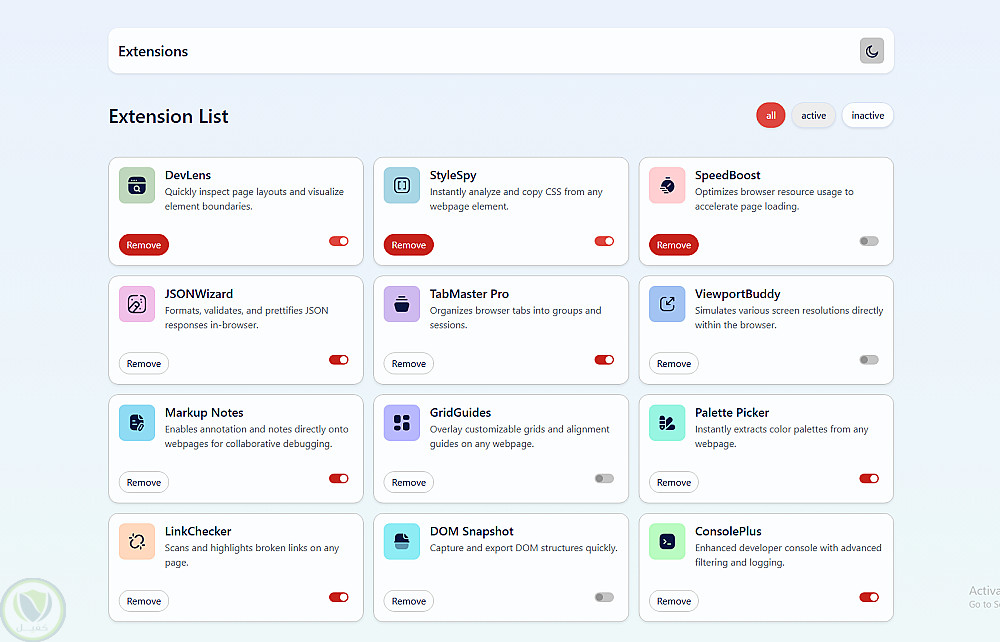
Task: Click the SpeedBoost extension icon
Action: click(x=667, y=185)
